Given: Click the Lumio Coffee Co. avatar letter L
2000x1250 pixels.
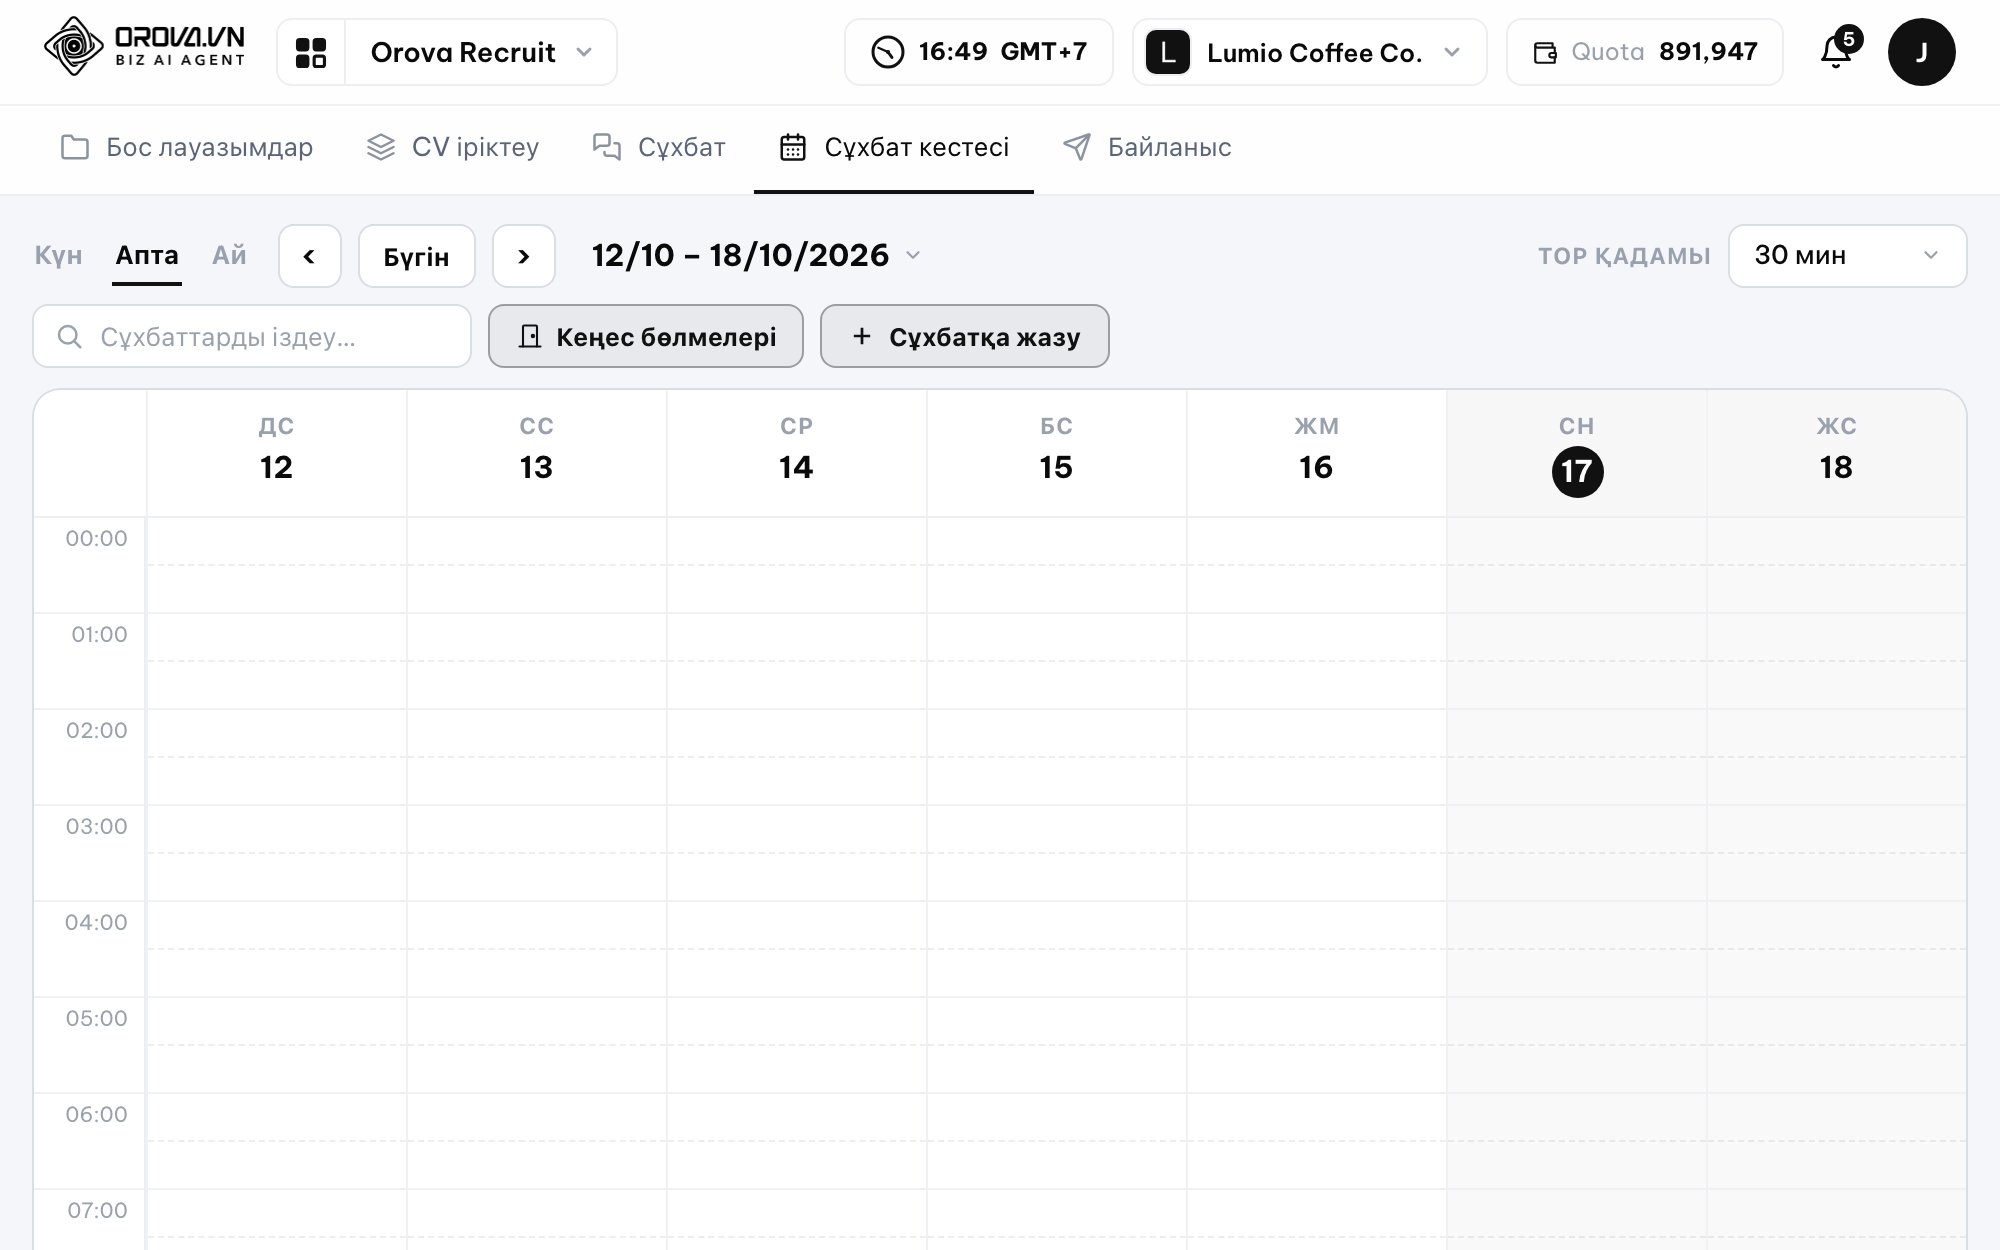Looking at the screenshot, I should pyautogui.click(x=1167, y=53).
